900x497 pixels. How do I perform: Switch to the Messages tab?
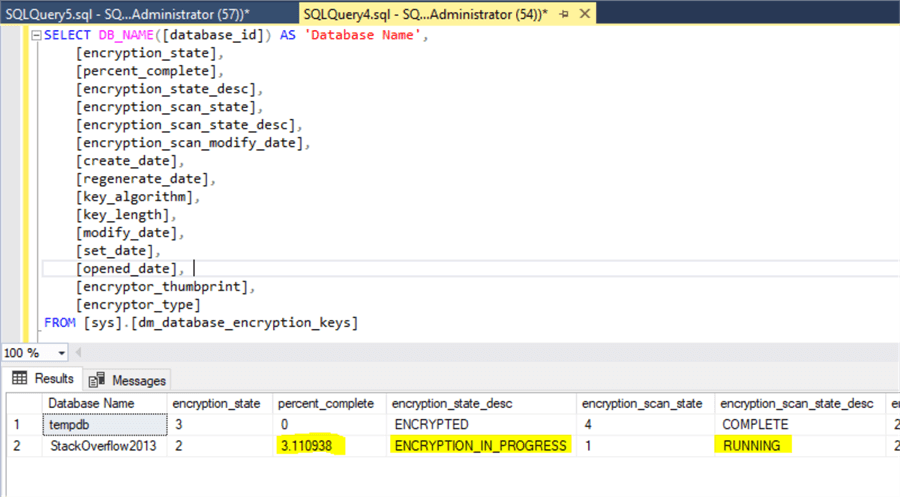128,380
